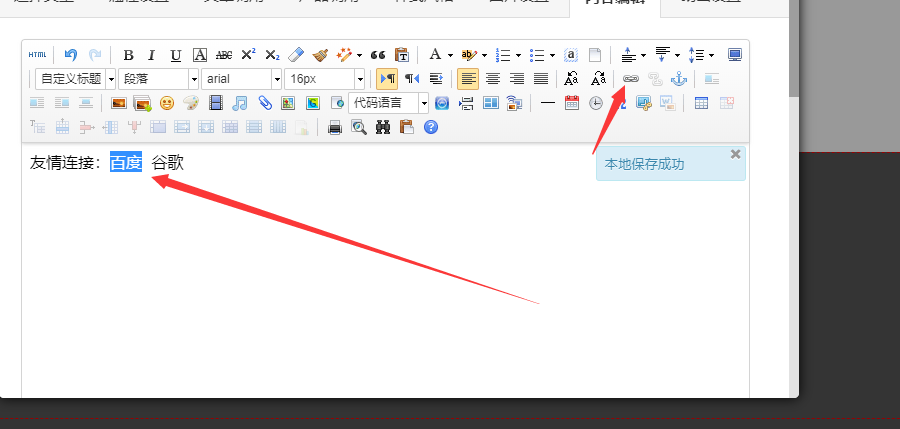Toggle strikethrough formatting
This screenshot has width=900, height=429.
[224, 55]
